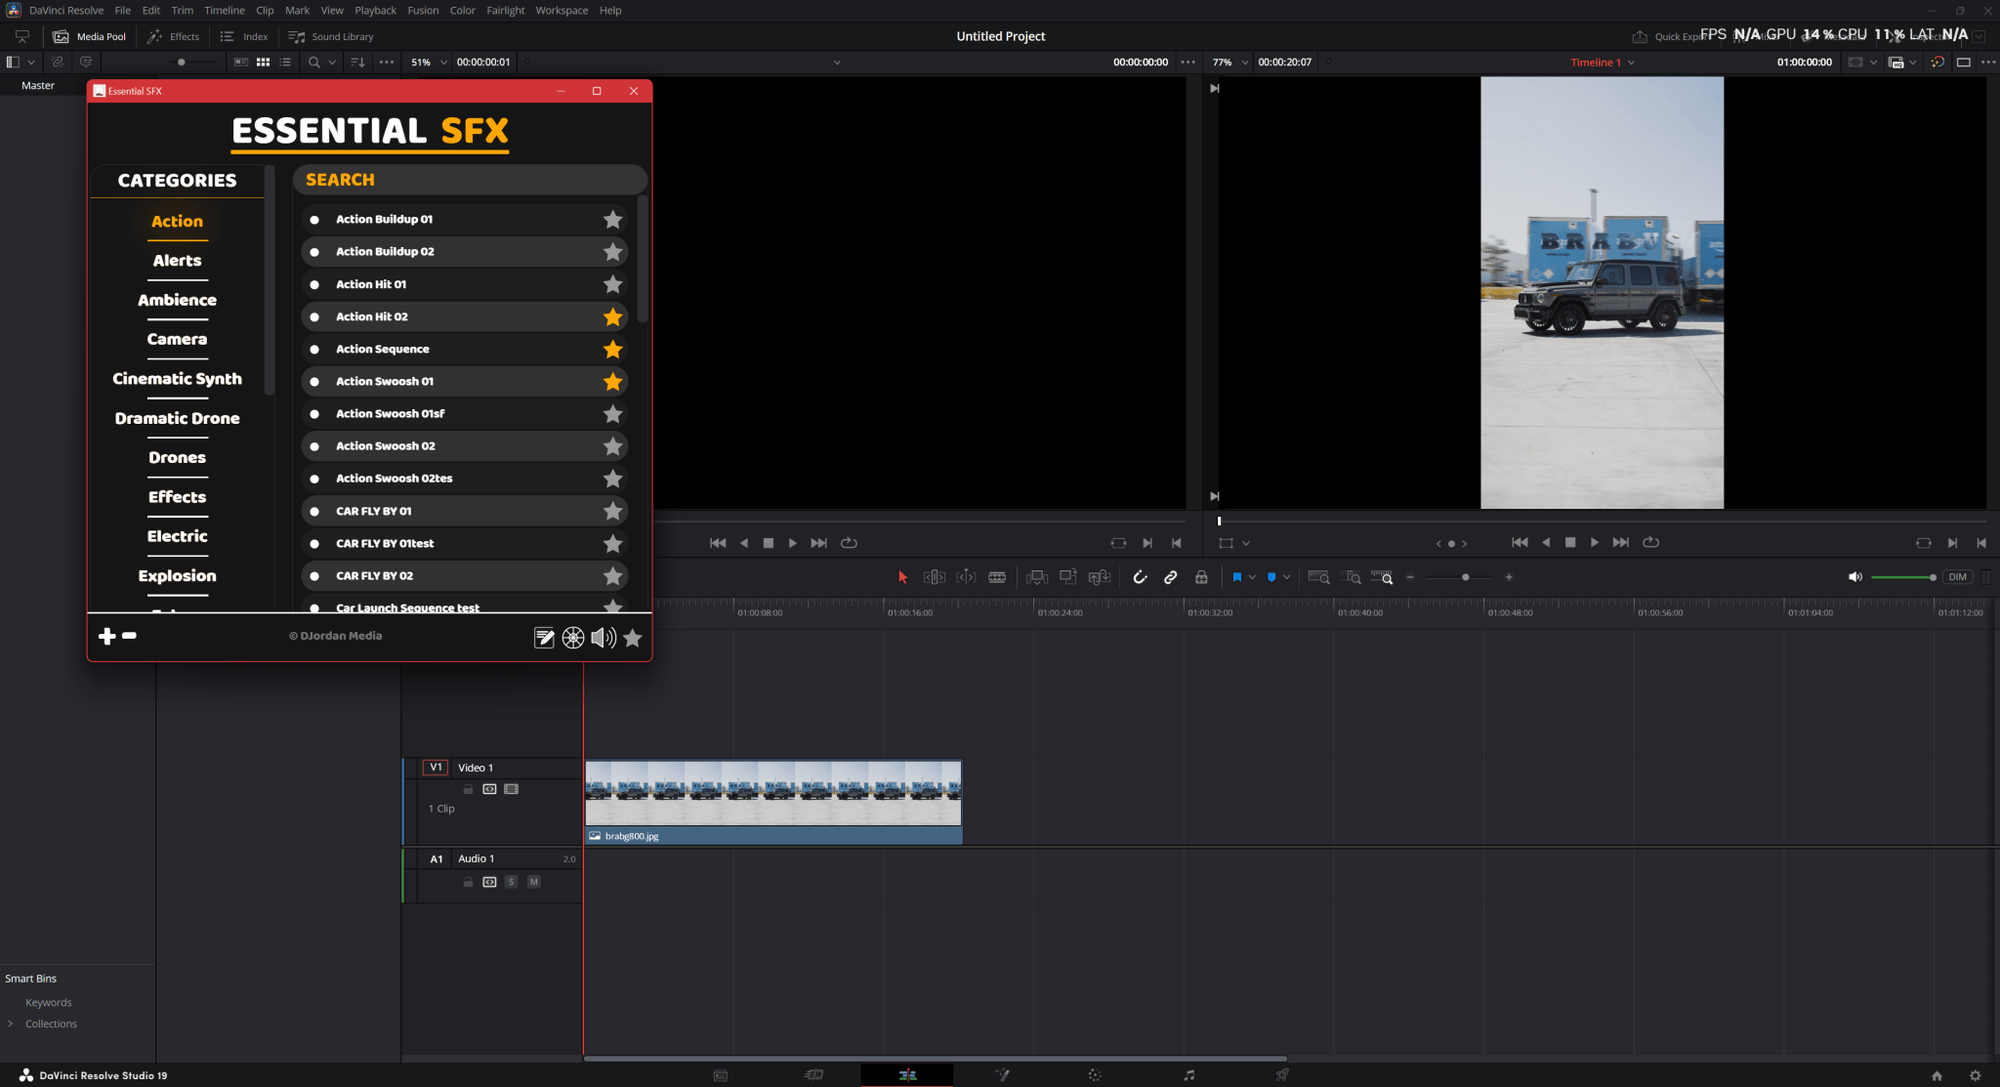Unfavorite Action Hit 02 star
Screen dimensions: 2000x1087
(x=612, y=317)
